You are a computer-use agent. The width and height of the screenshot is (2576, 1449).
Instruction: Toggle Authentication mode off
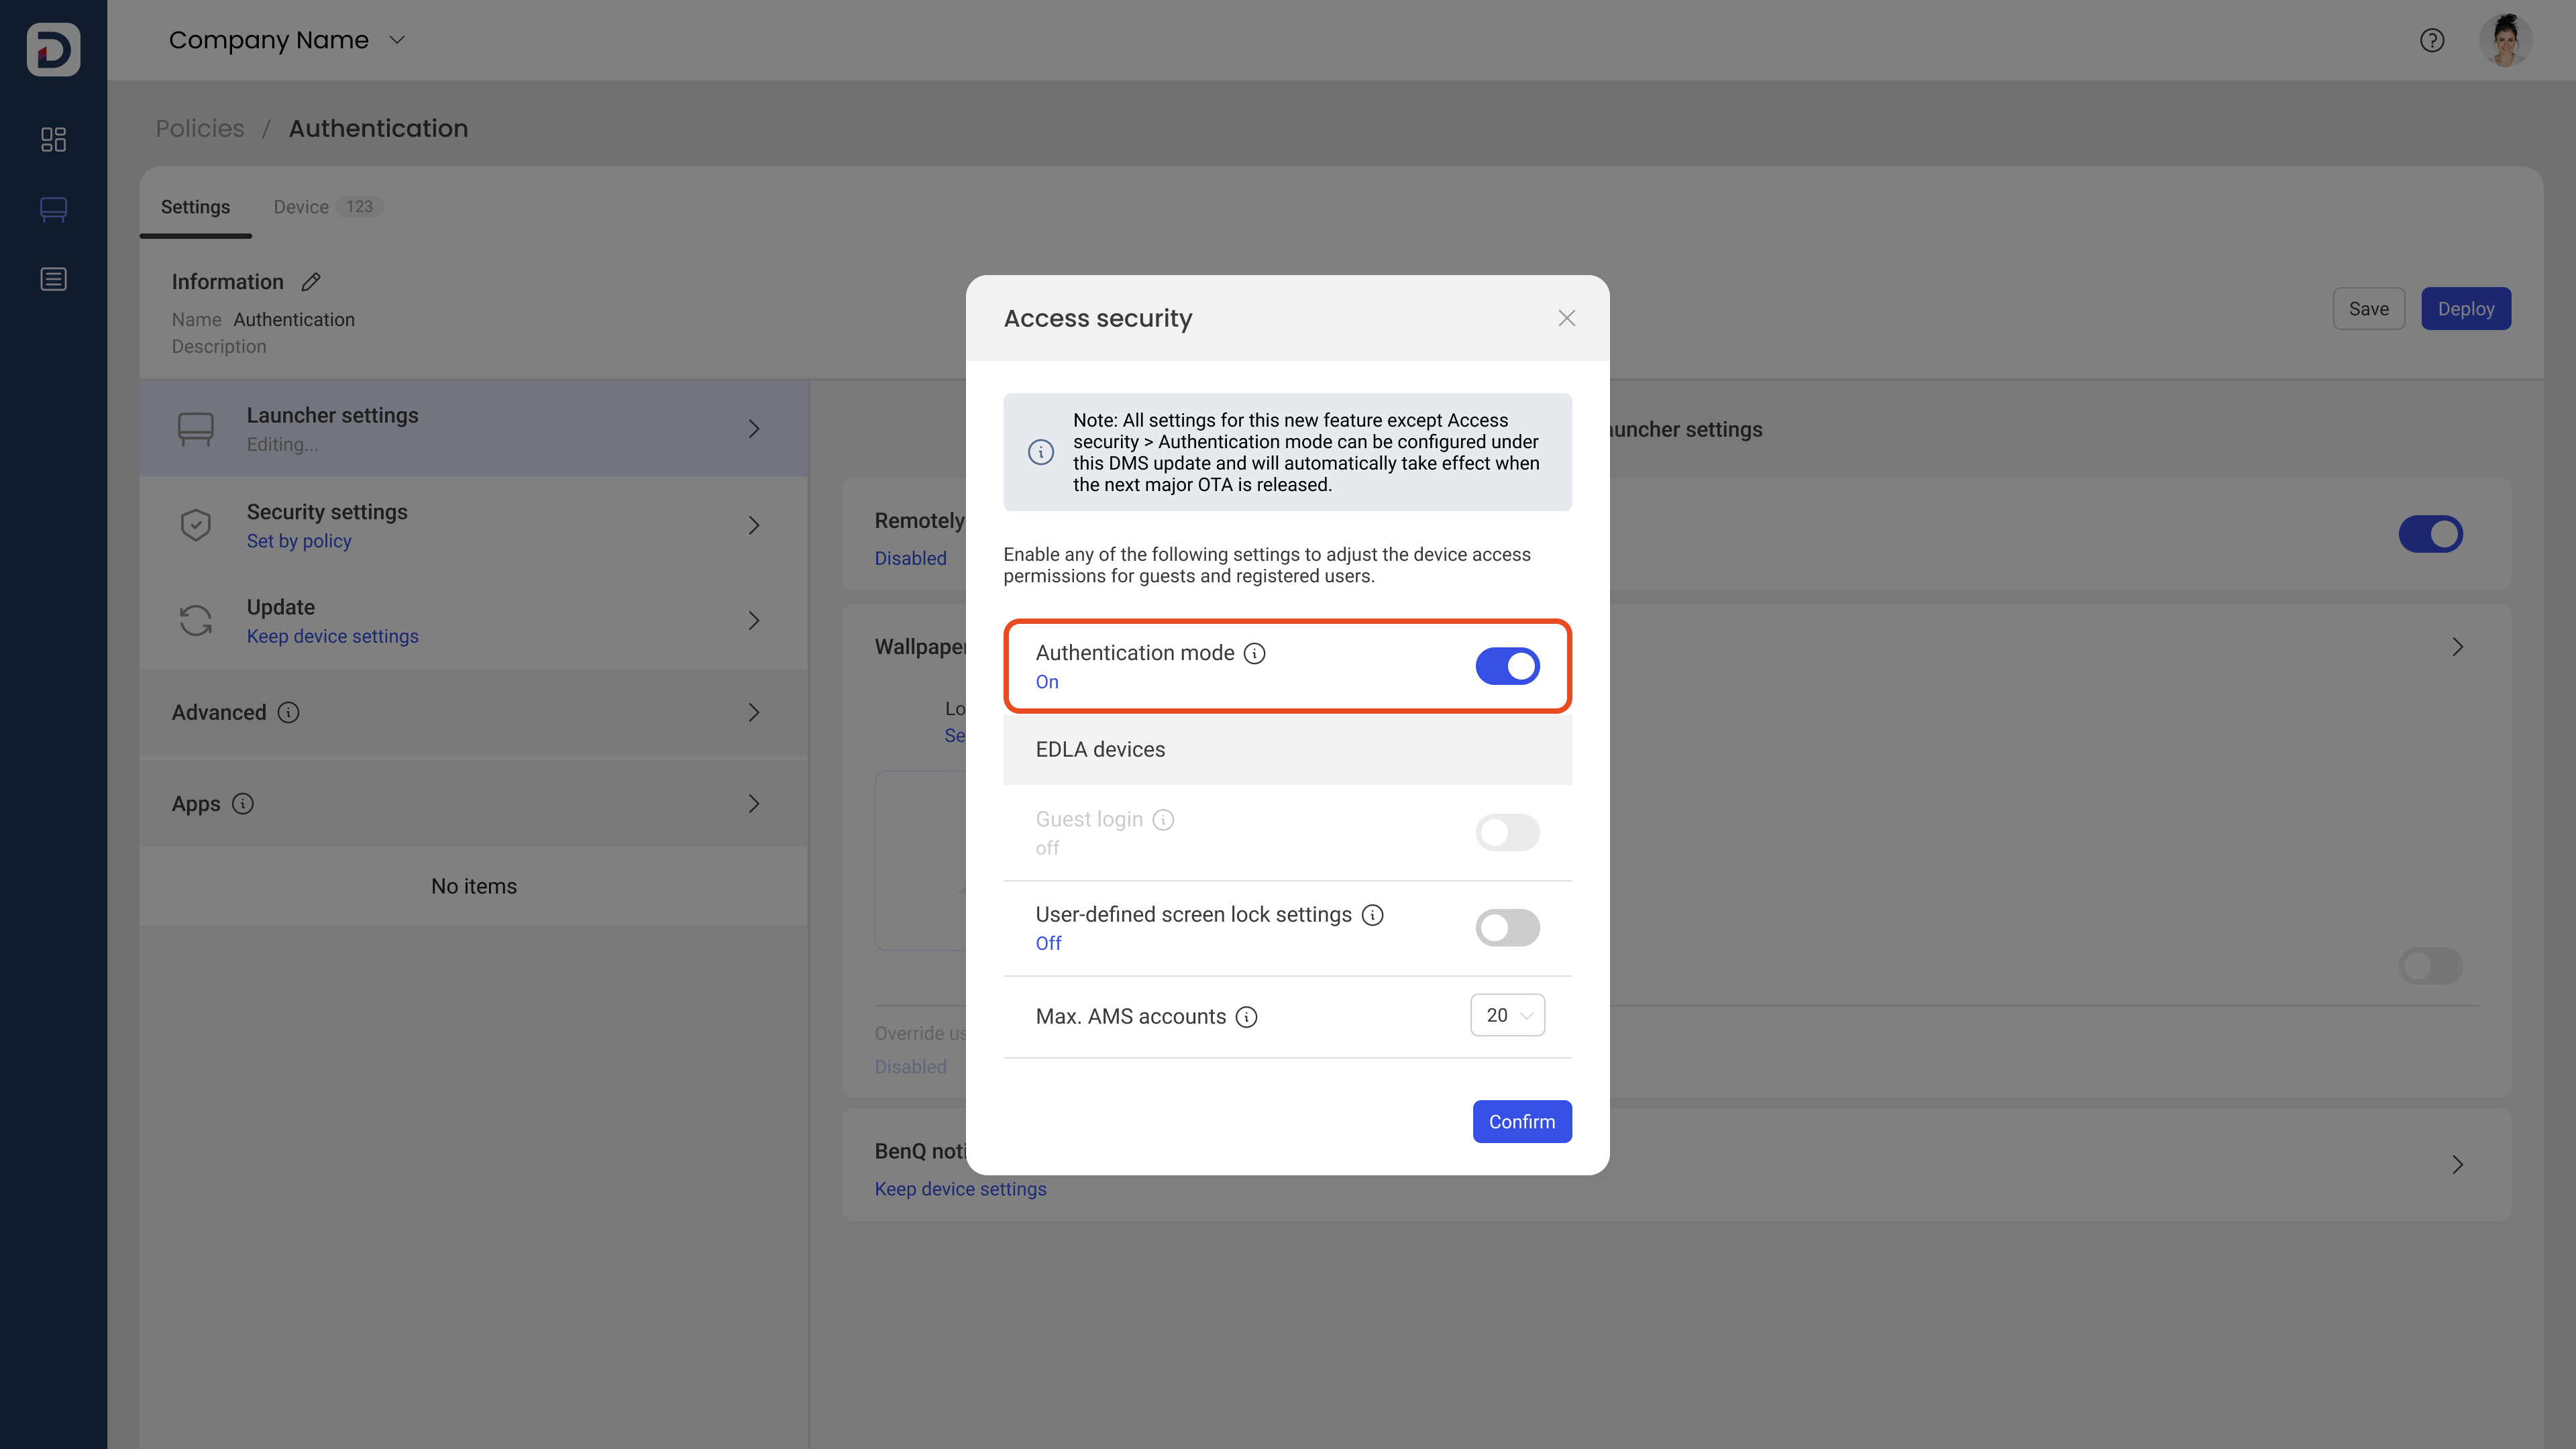(x=1507, y=666)
